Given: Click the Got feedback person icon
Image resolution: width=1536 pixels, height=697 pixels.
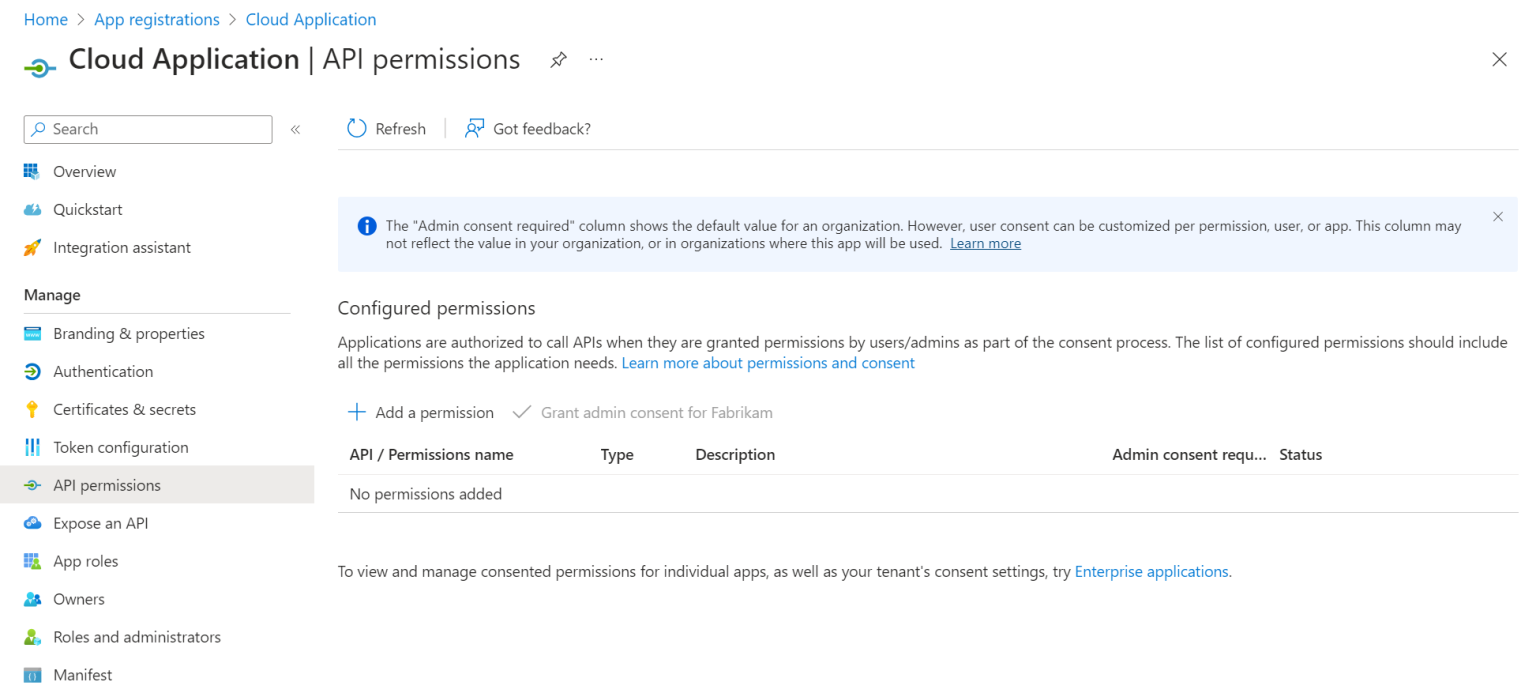Looking at the screenshot, I should coord(475,129).
